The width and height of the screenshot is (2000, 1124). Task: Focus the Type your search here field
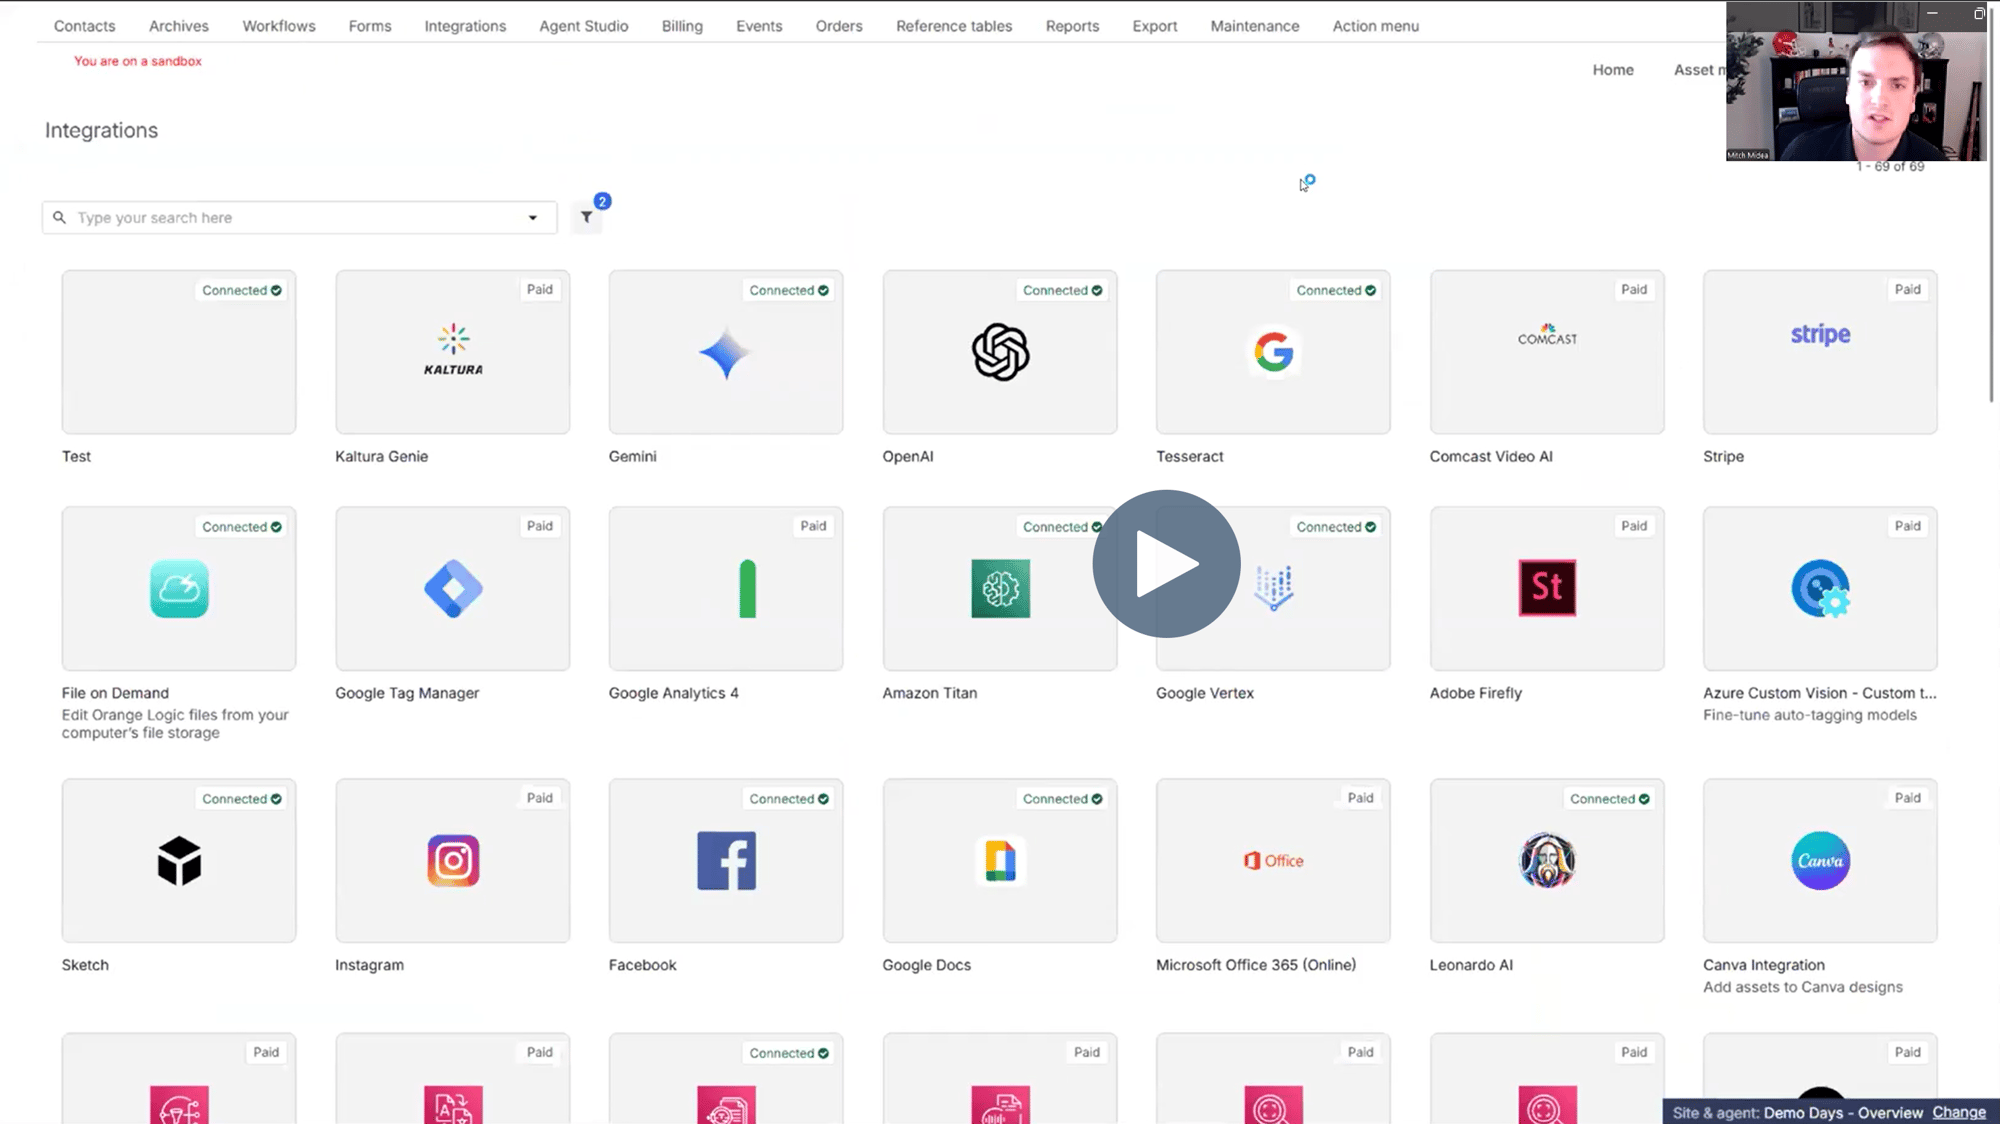coord(299,217)
